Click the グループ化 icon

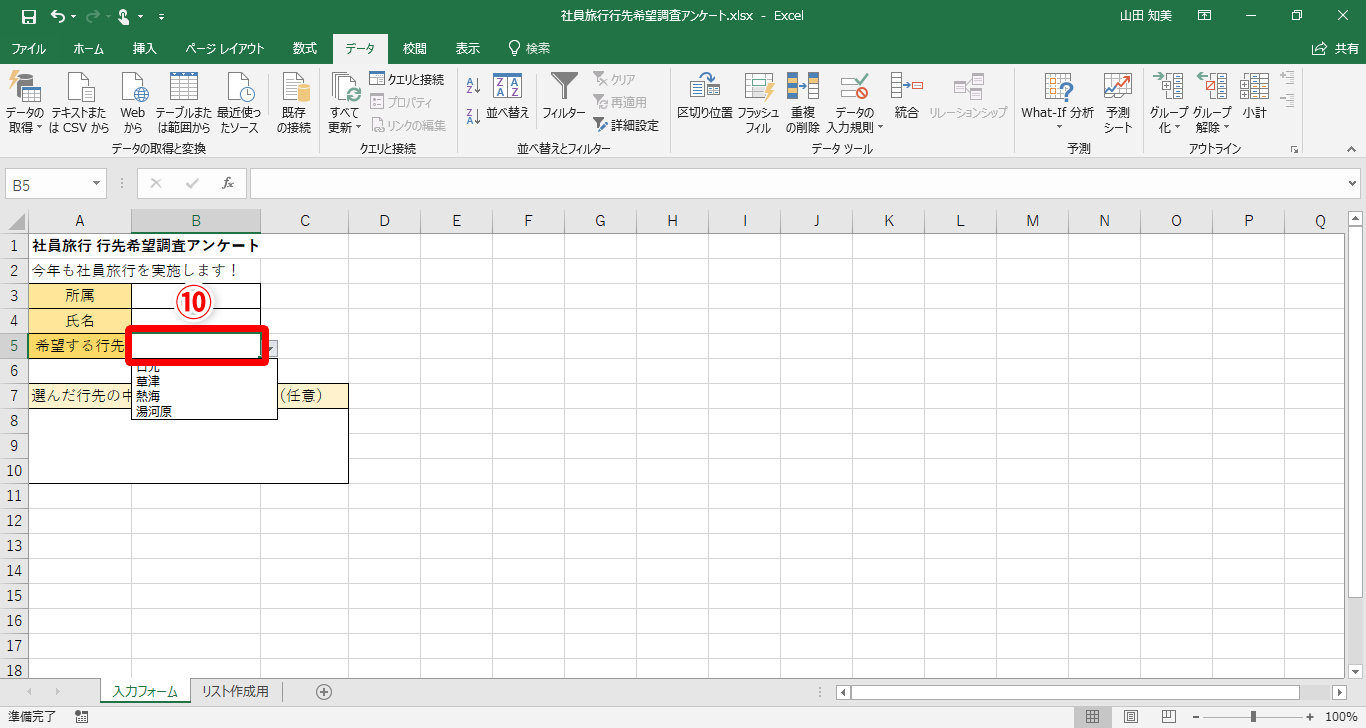click(x=1167, y=88)
